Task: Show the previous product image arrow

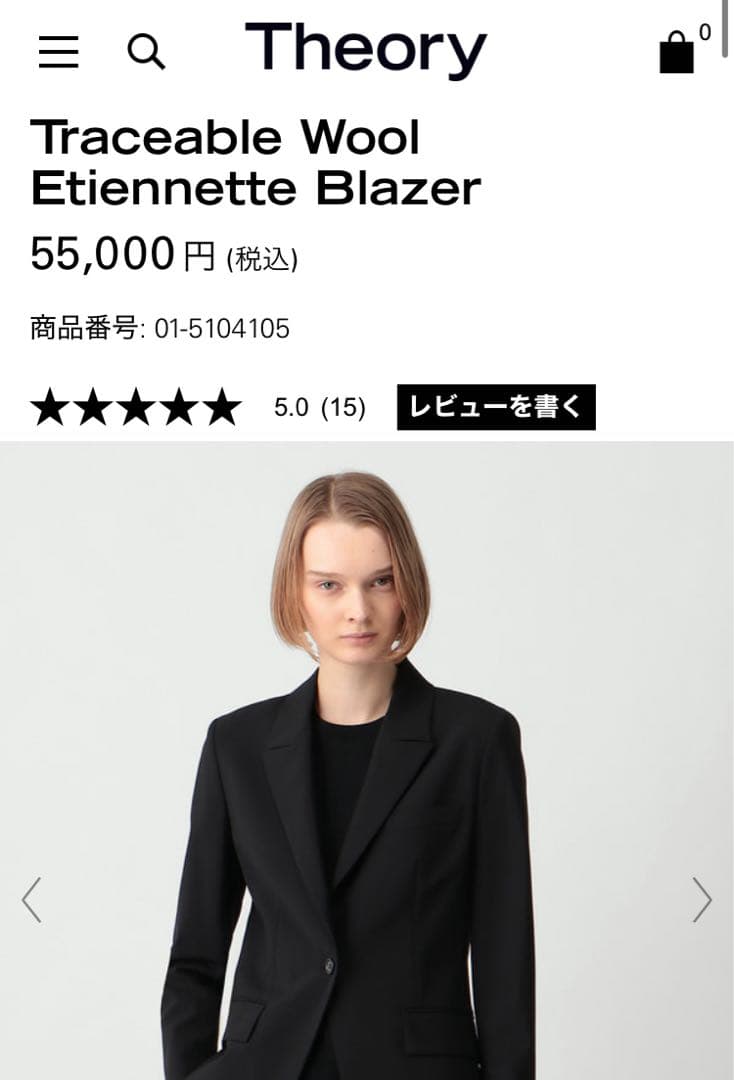Action: point(32,900)
